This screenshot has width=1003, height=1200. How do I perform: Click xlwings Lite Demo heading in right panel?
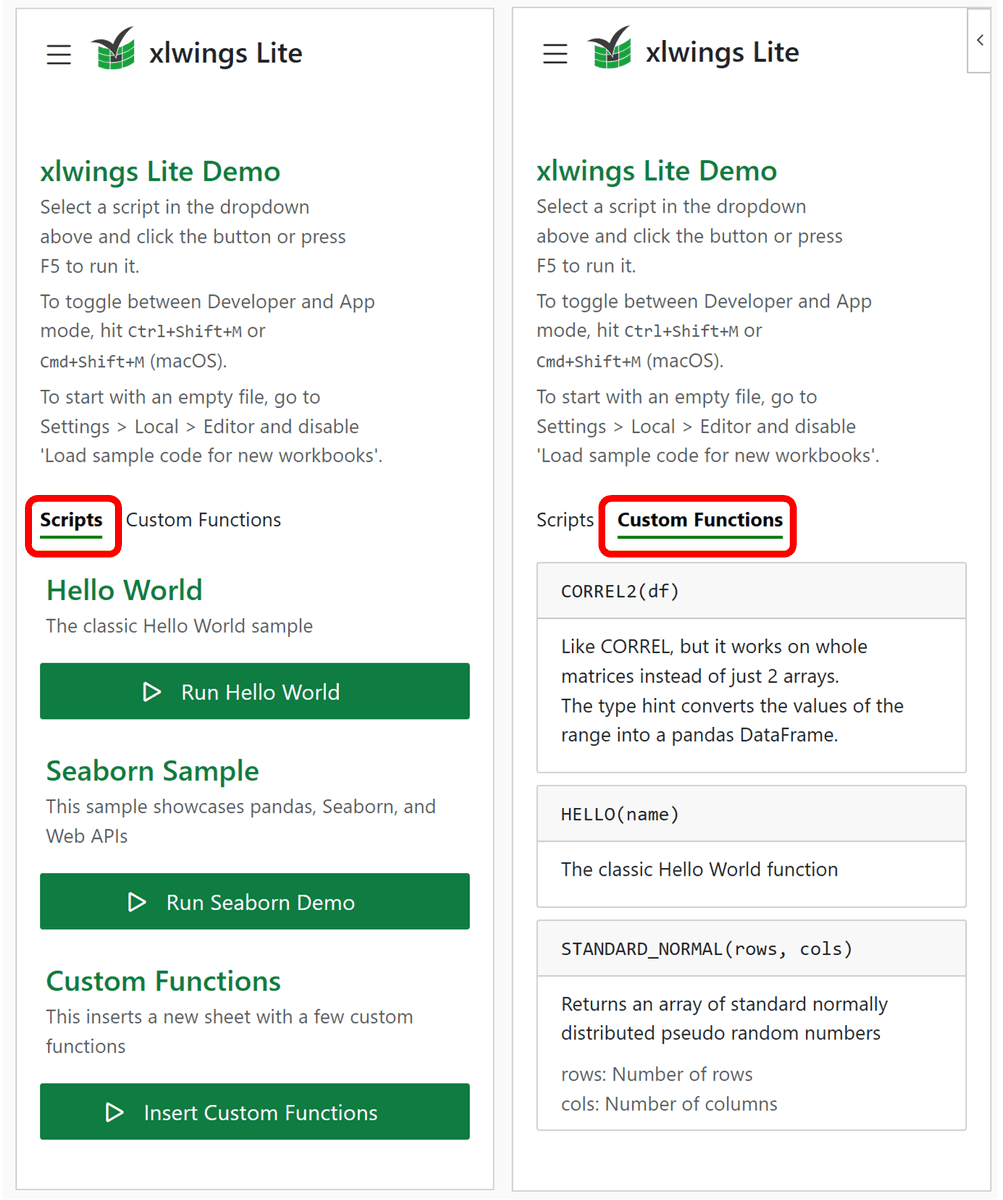656,171
